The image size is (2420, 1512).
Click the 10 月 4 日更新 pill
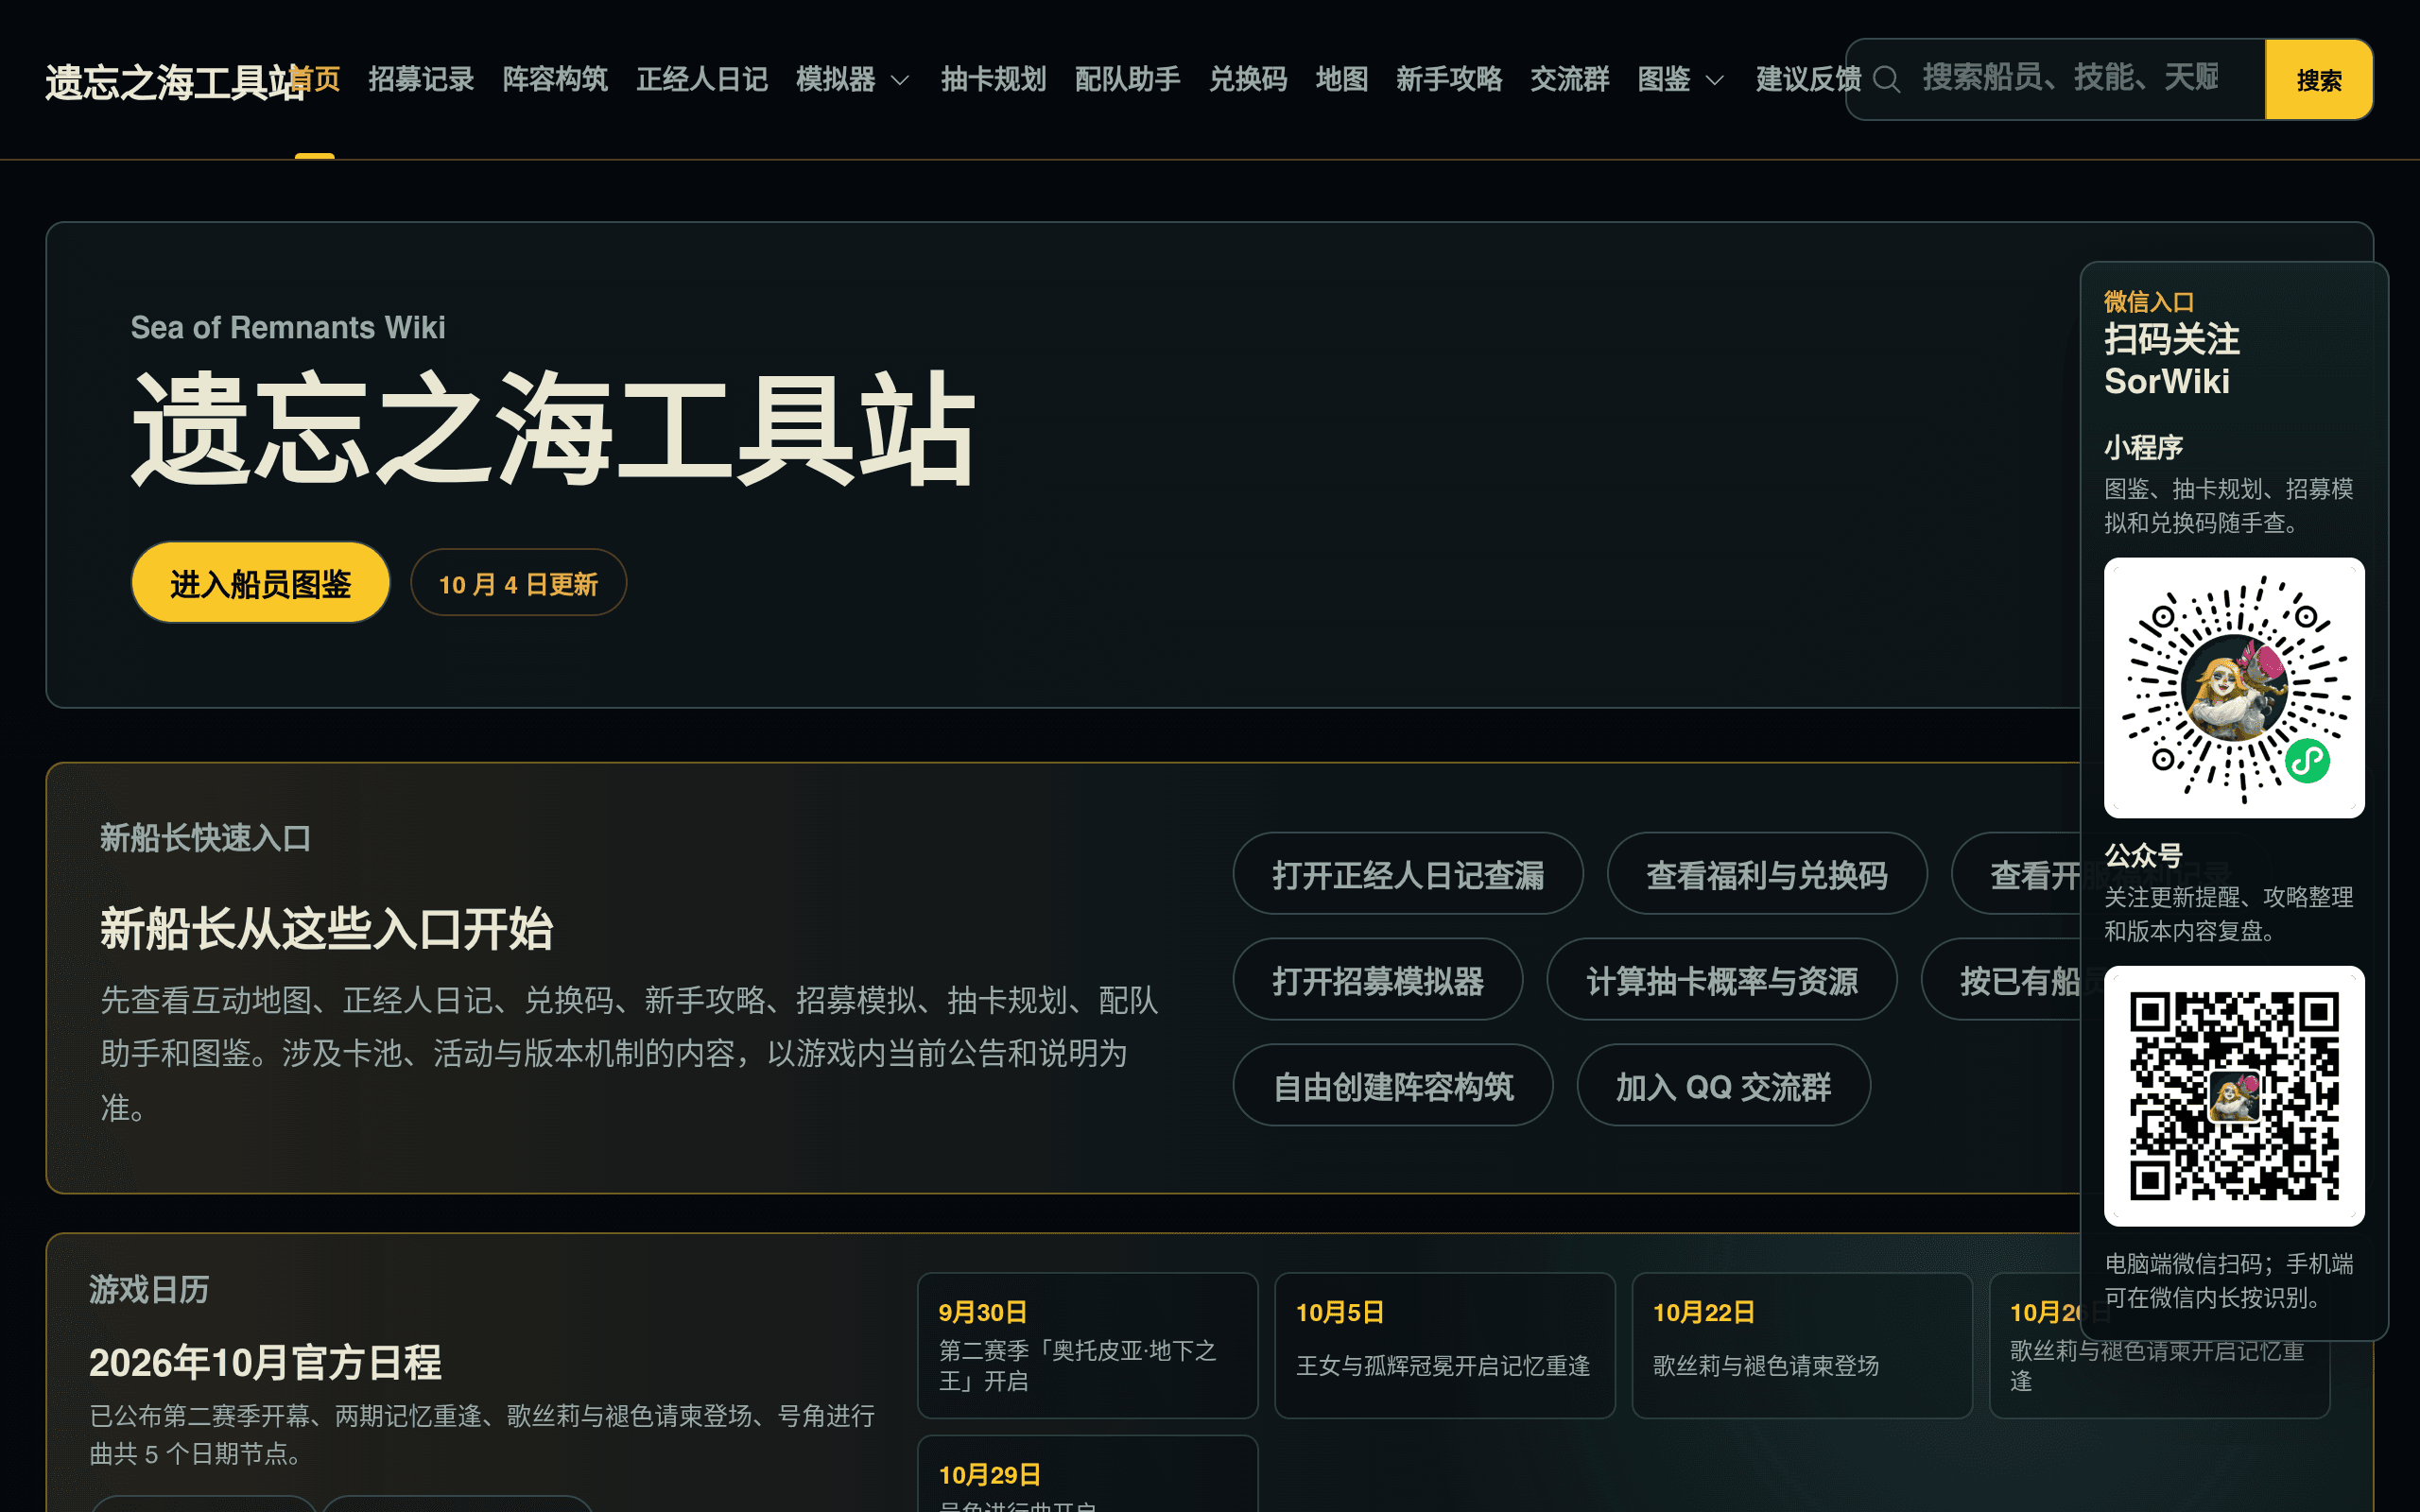pyautogui.click(x=518, y=583)
